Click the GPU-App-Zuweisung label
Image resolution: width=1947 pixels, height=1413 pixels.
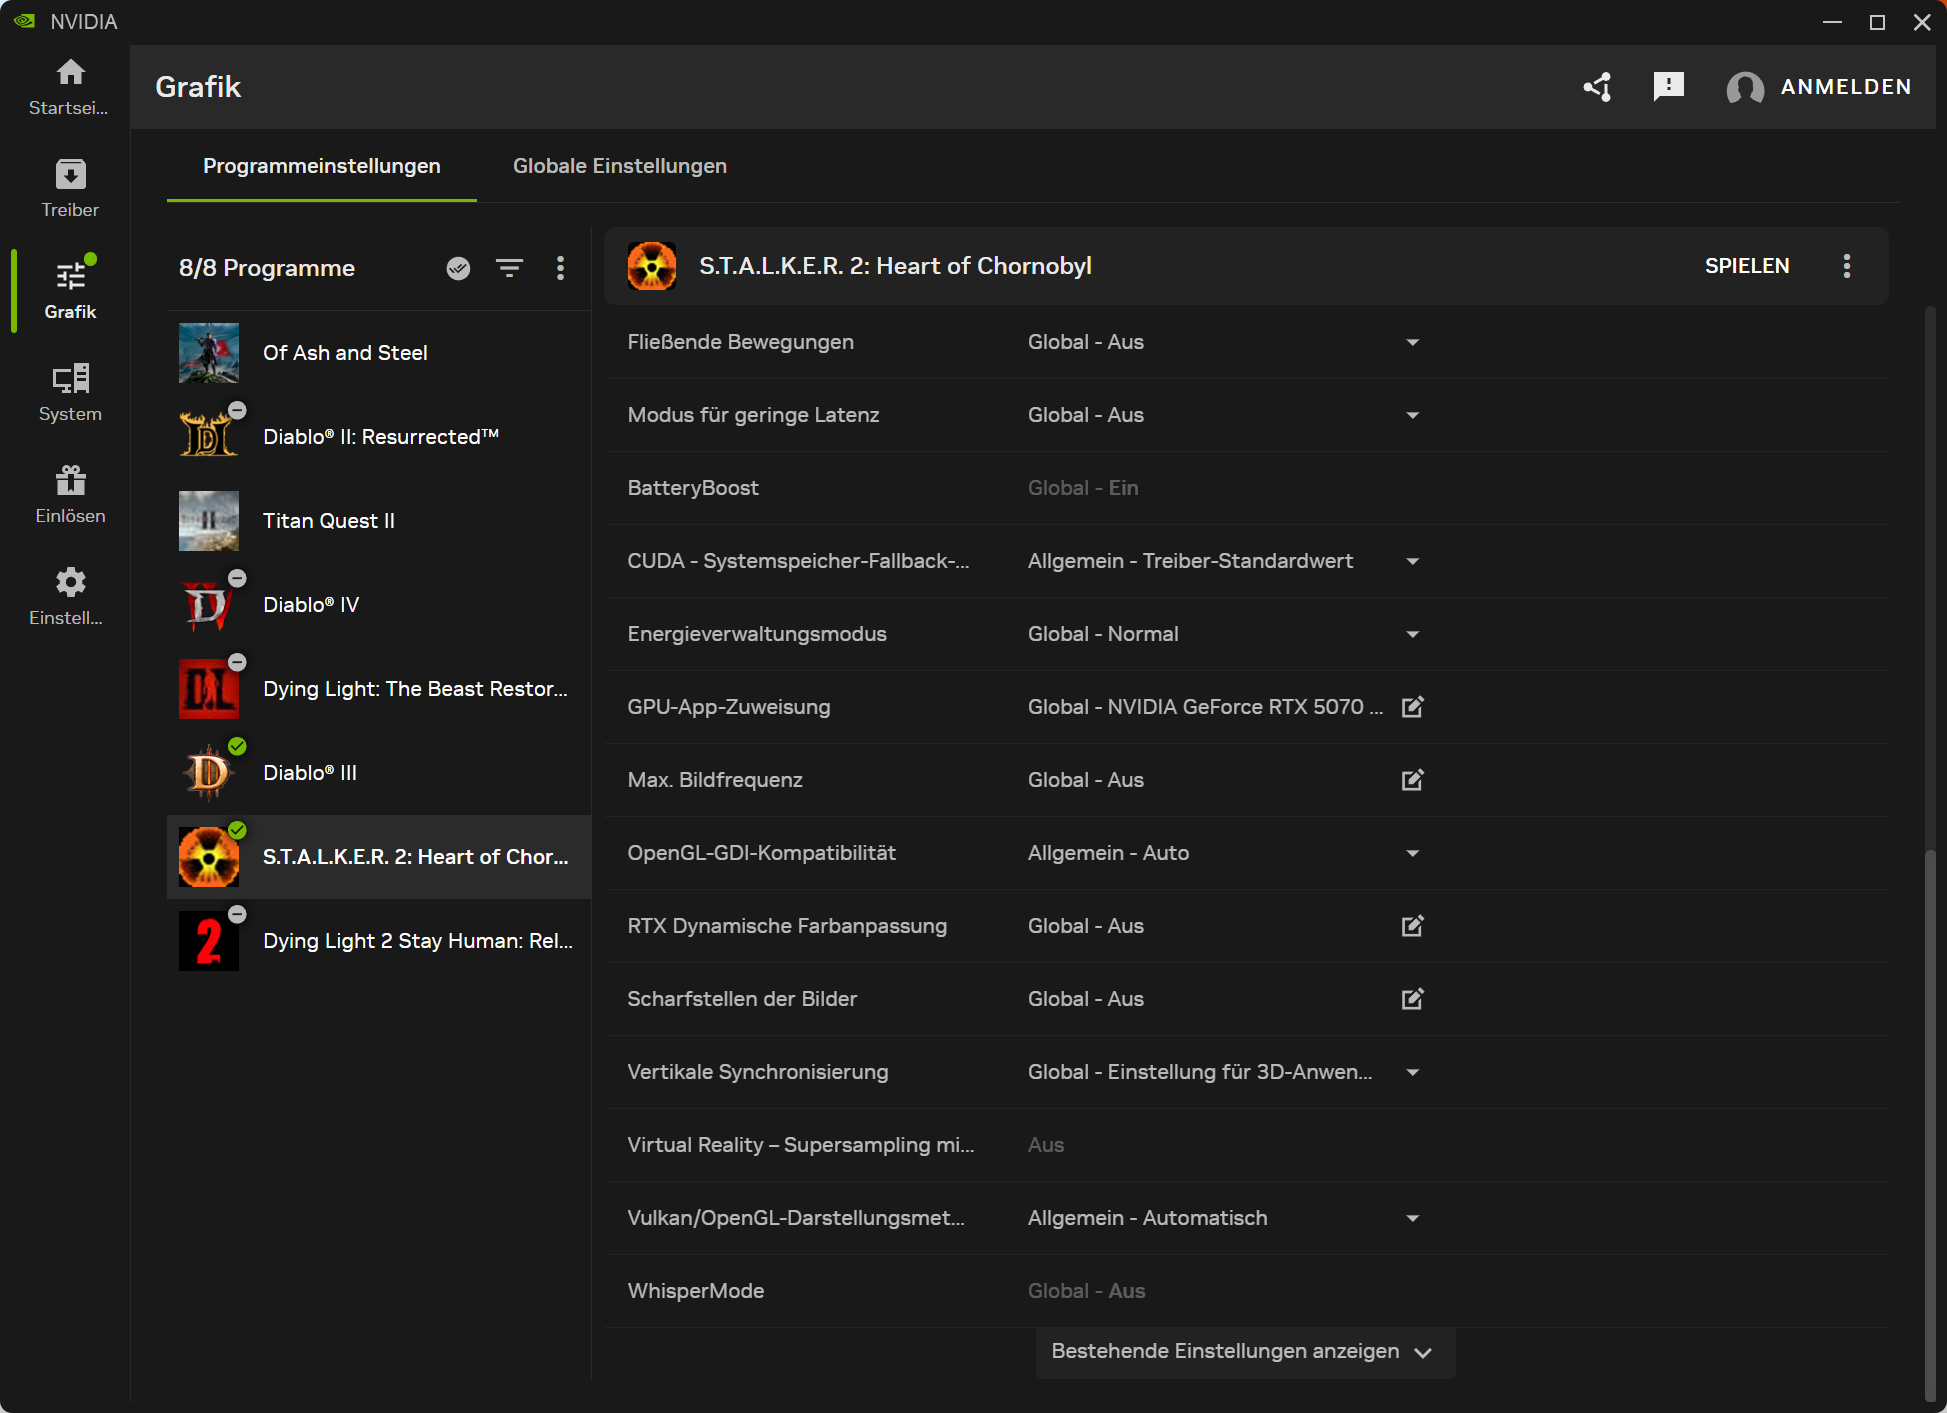[x=729, y=707]
